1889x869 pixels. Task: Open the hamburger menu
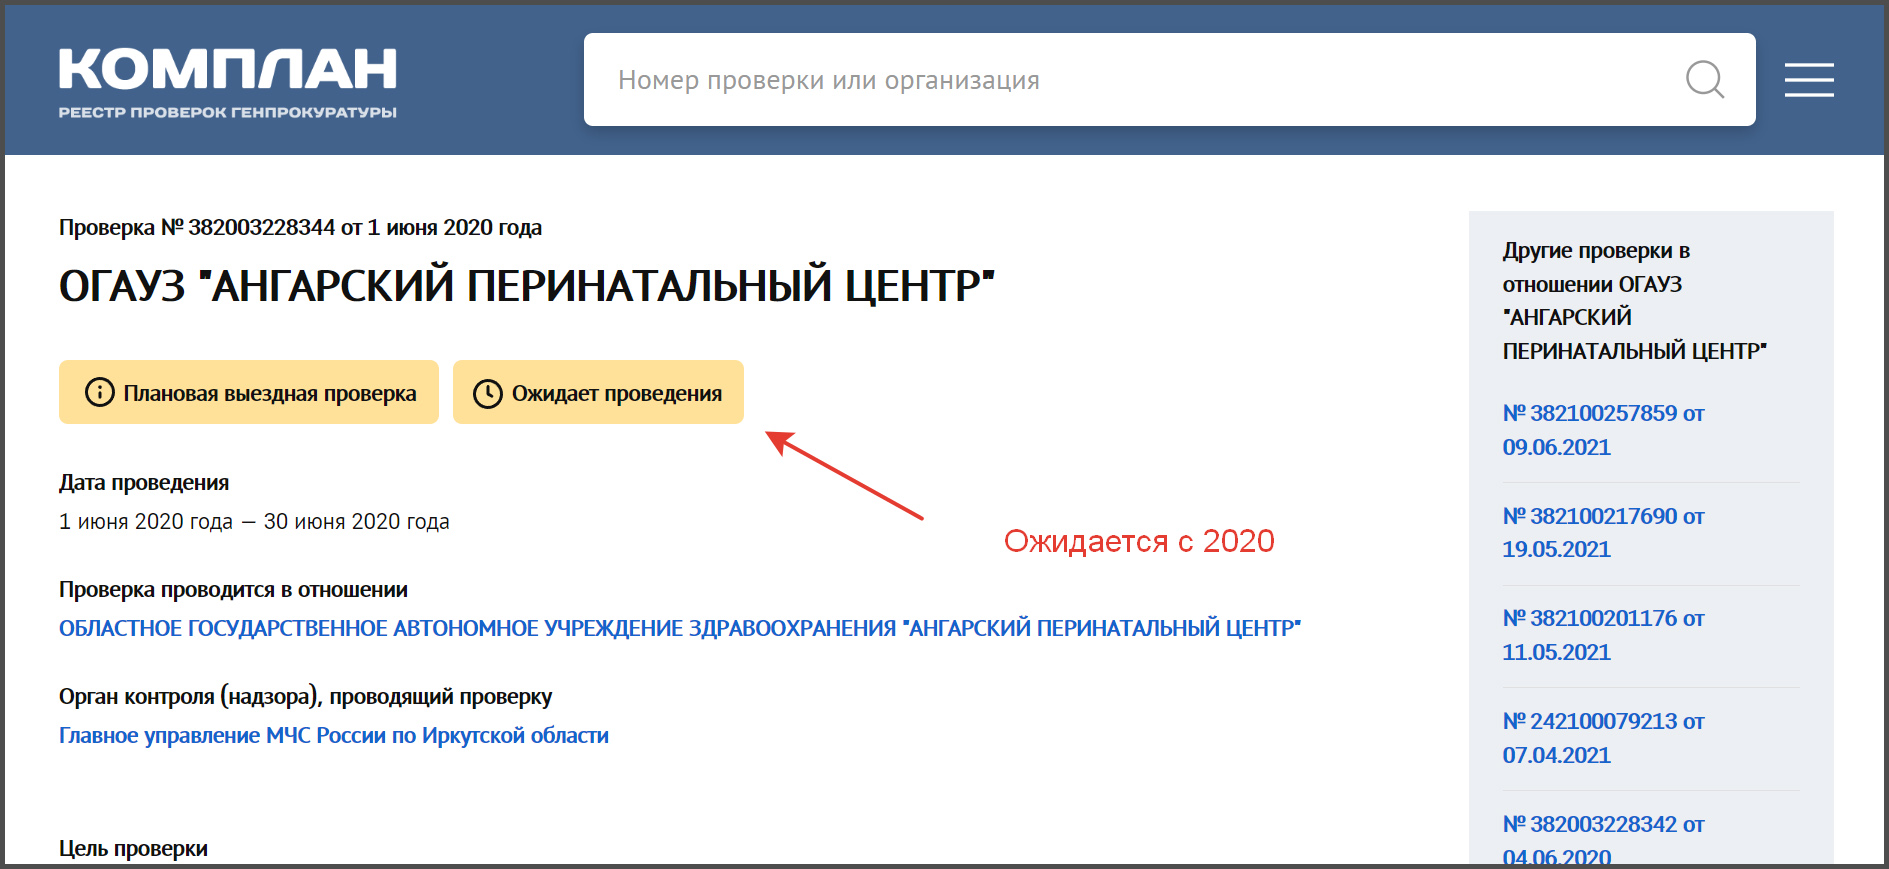(x=1809, y=80)
